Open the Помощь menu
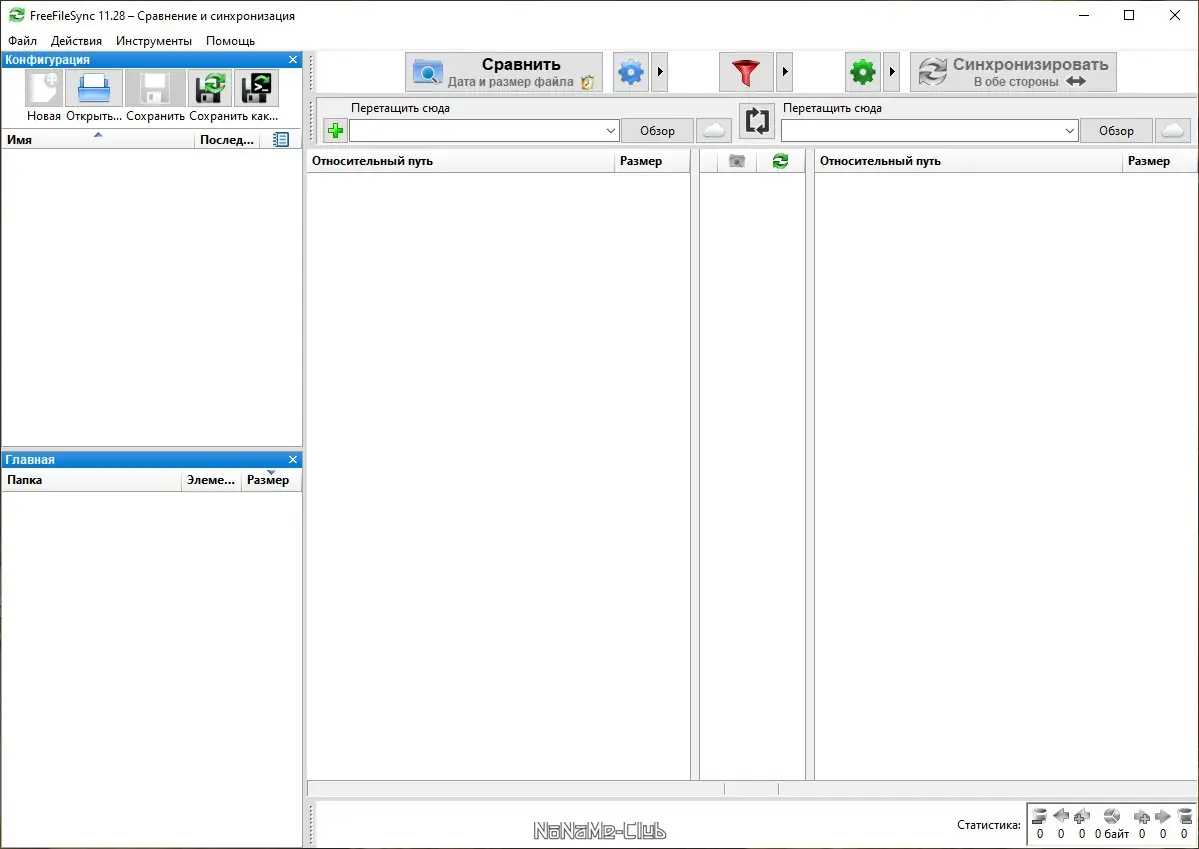 coord(230,41)
